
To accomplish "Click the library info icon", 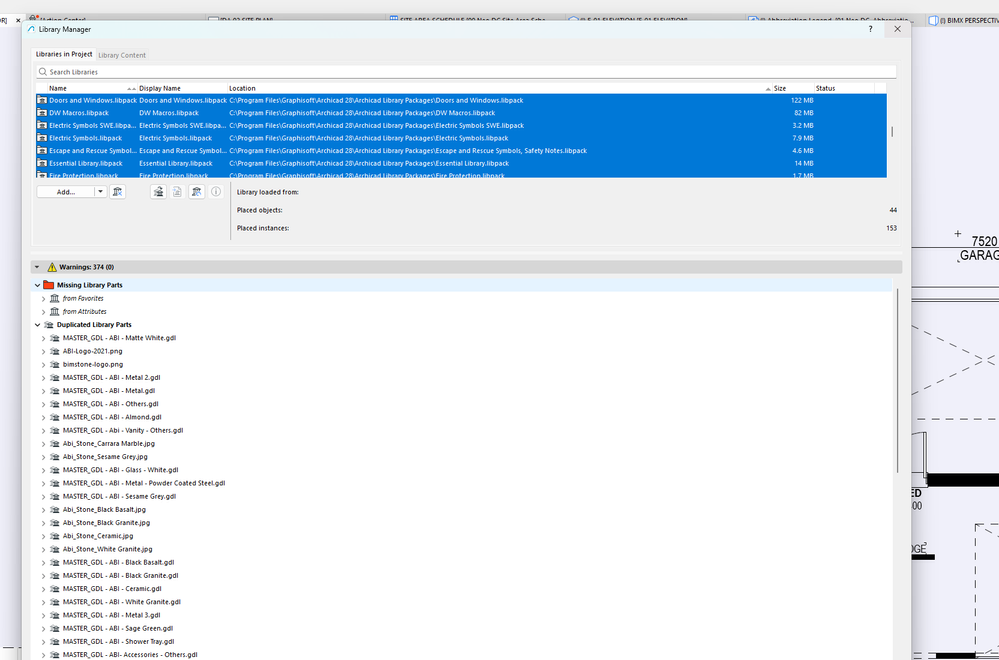I will point(216,192).
